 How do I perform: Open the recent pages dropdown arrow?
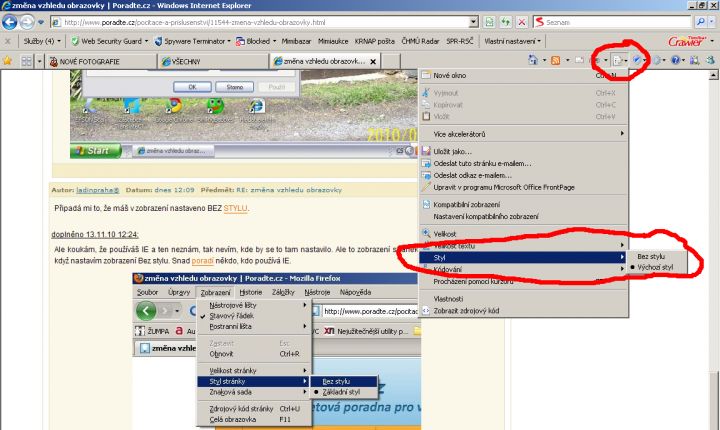41,22
